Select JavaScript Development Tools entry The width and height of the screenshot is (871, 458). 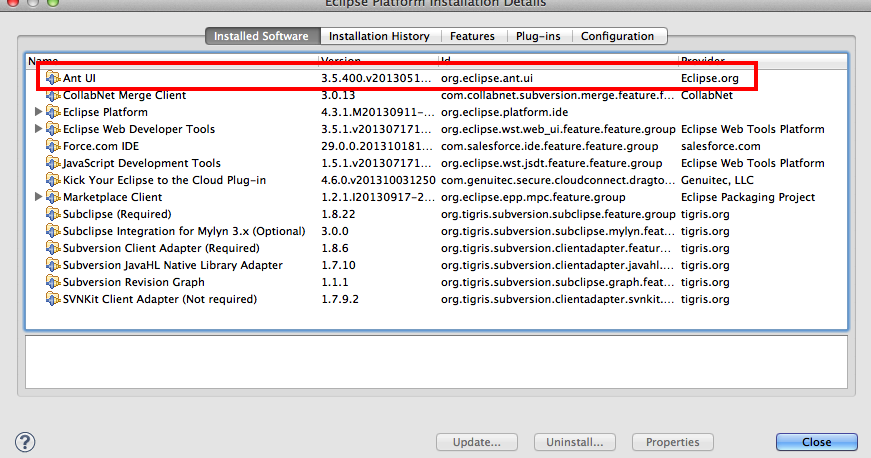click(142, 163)
